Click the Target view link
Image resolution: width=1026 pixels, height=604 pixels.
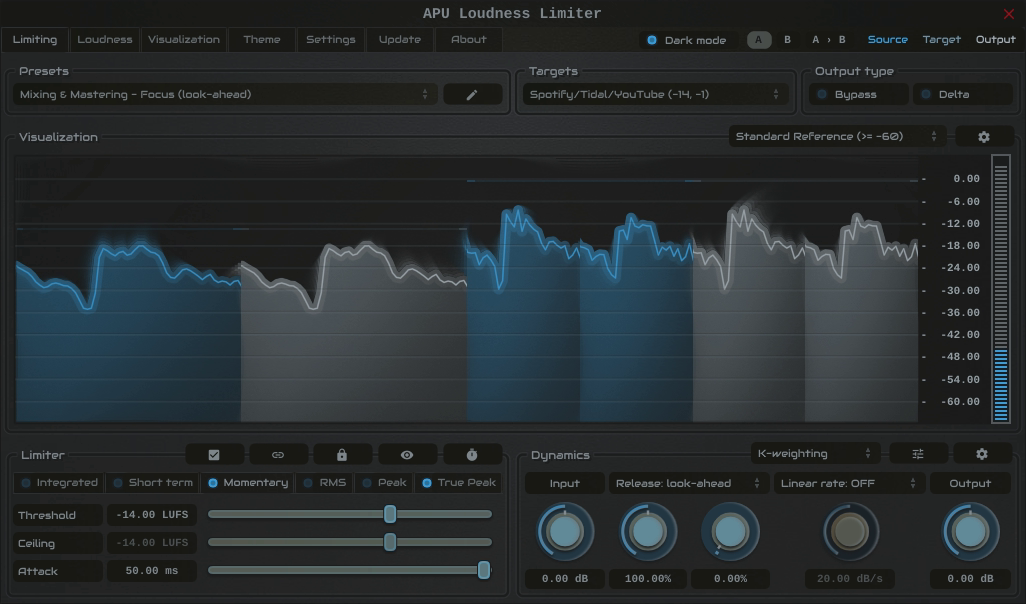(942, 39)
